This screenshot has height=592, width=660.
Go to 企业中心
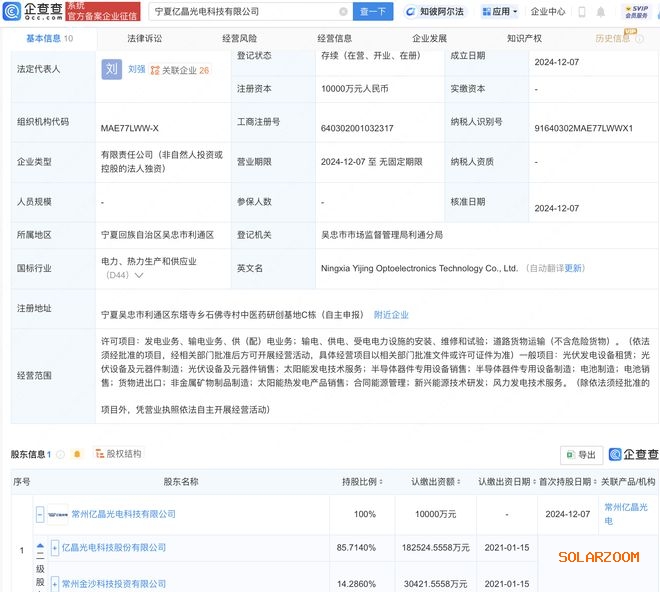click(x=547, y=12)
